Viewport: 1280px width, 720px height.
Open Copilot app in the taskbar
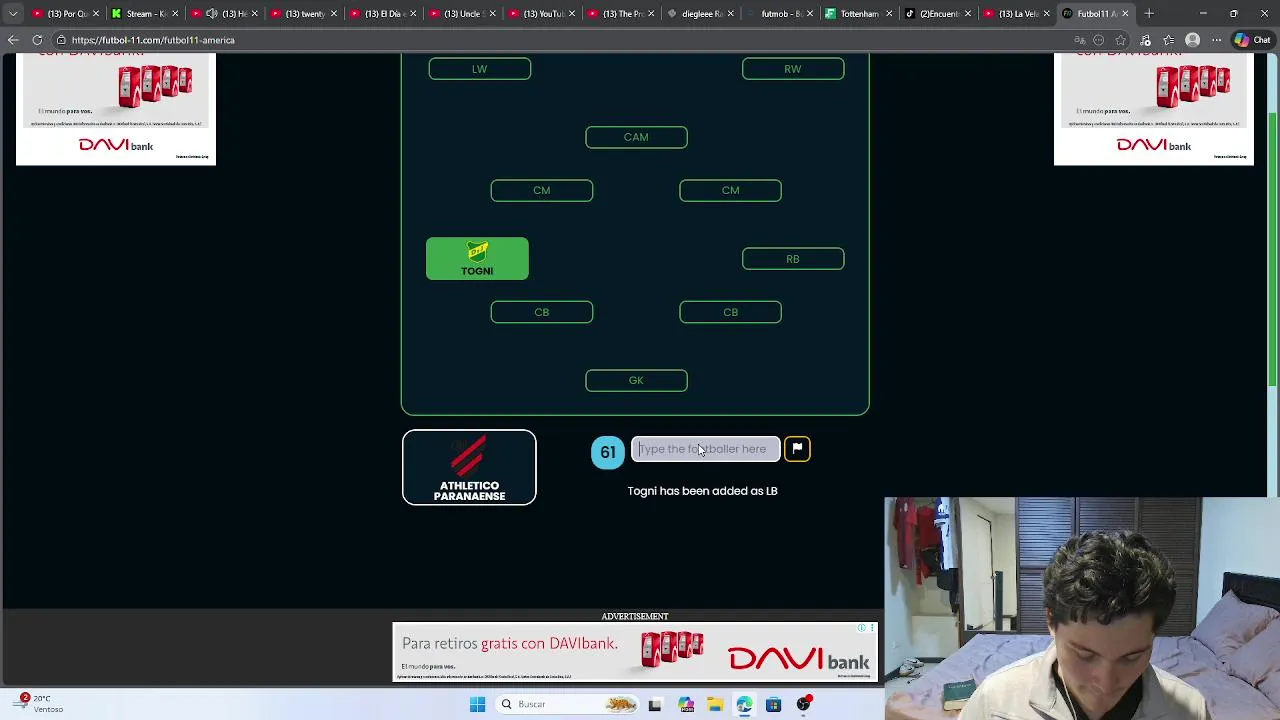(686, 704)
